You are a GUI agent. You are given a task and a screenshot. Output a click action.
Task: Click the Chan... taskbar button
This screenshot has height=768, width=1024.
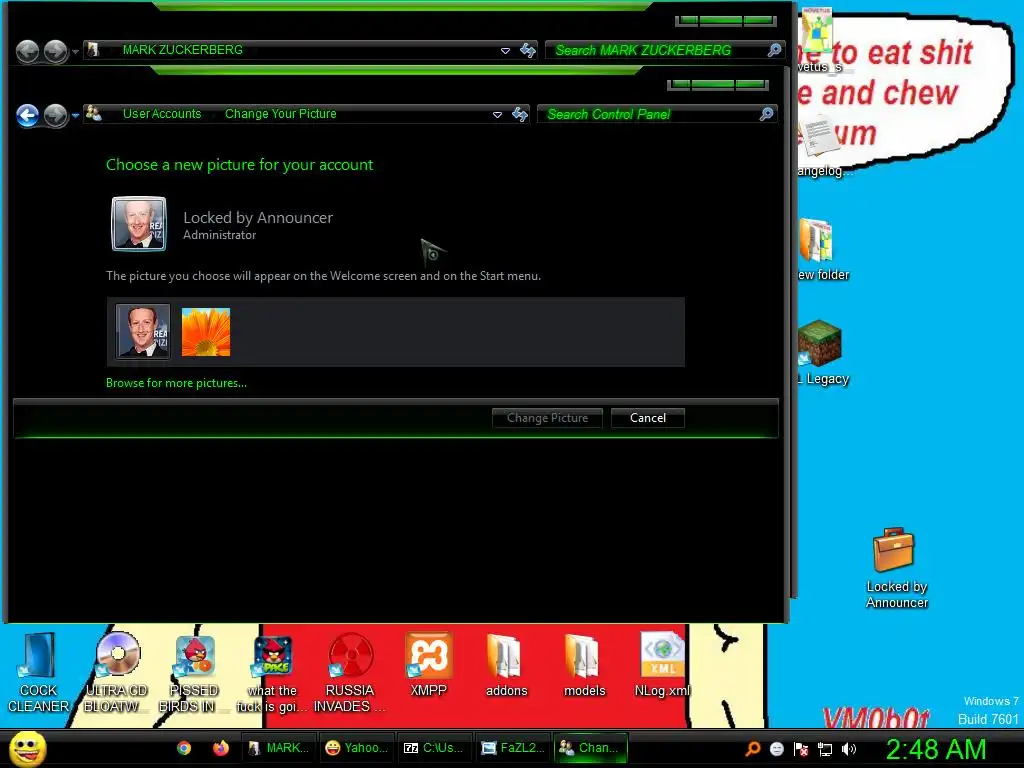click(x=590, y=748)
